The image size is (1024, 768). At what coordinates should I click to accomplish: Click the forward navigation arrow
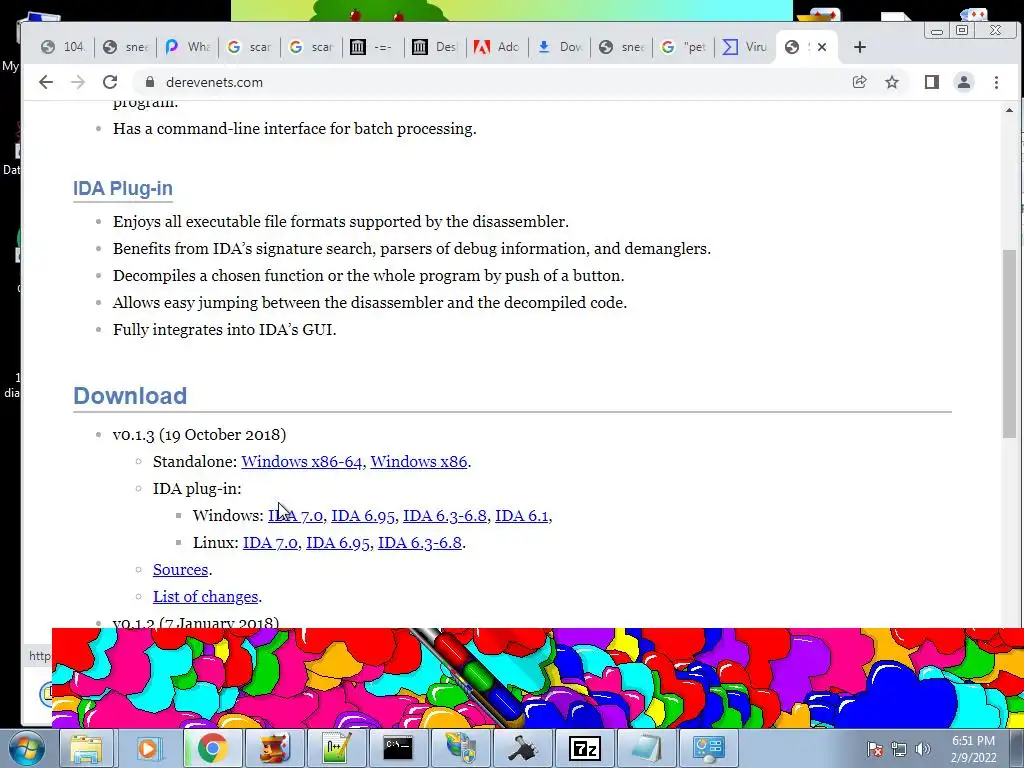click(78, 82)
